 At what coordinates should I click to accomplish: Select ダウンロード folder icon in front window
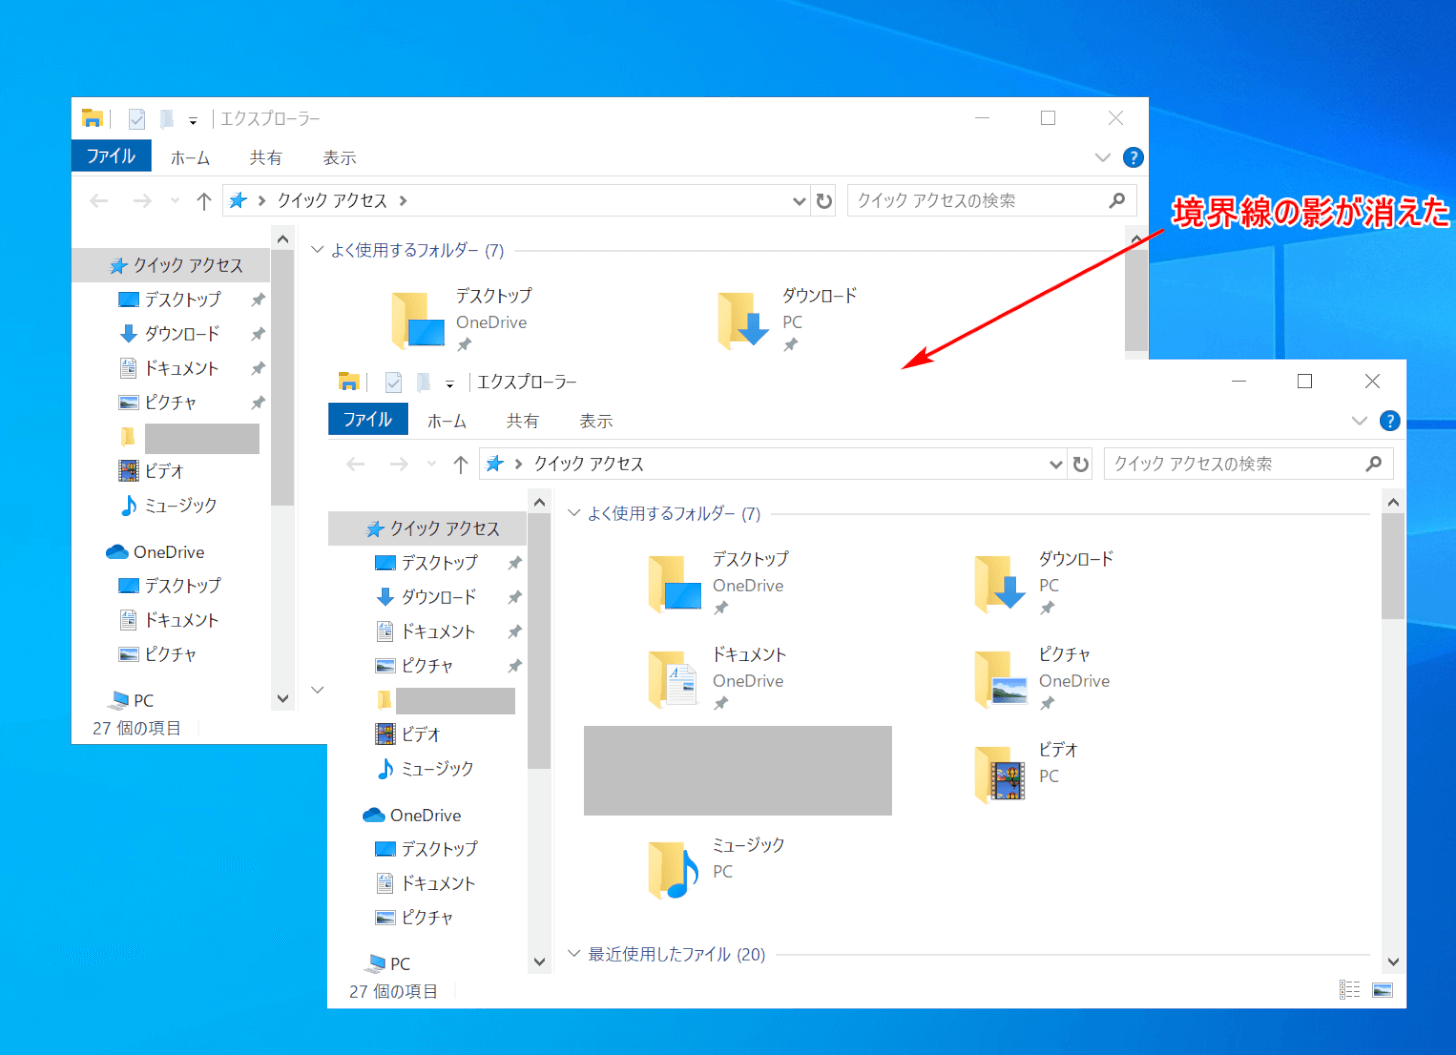(x=1000, y=583)
